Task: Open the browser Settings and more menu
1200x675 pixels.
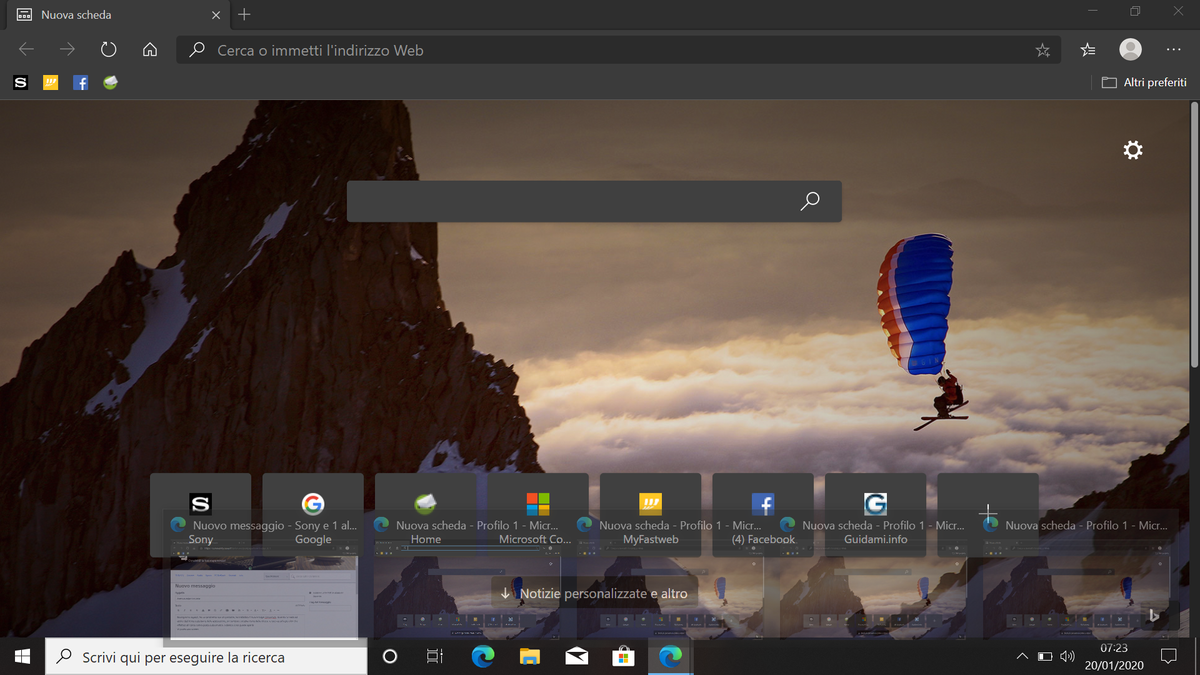Action: [1173, 50]
